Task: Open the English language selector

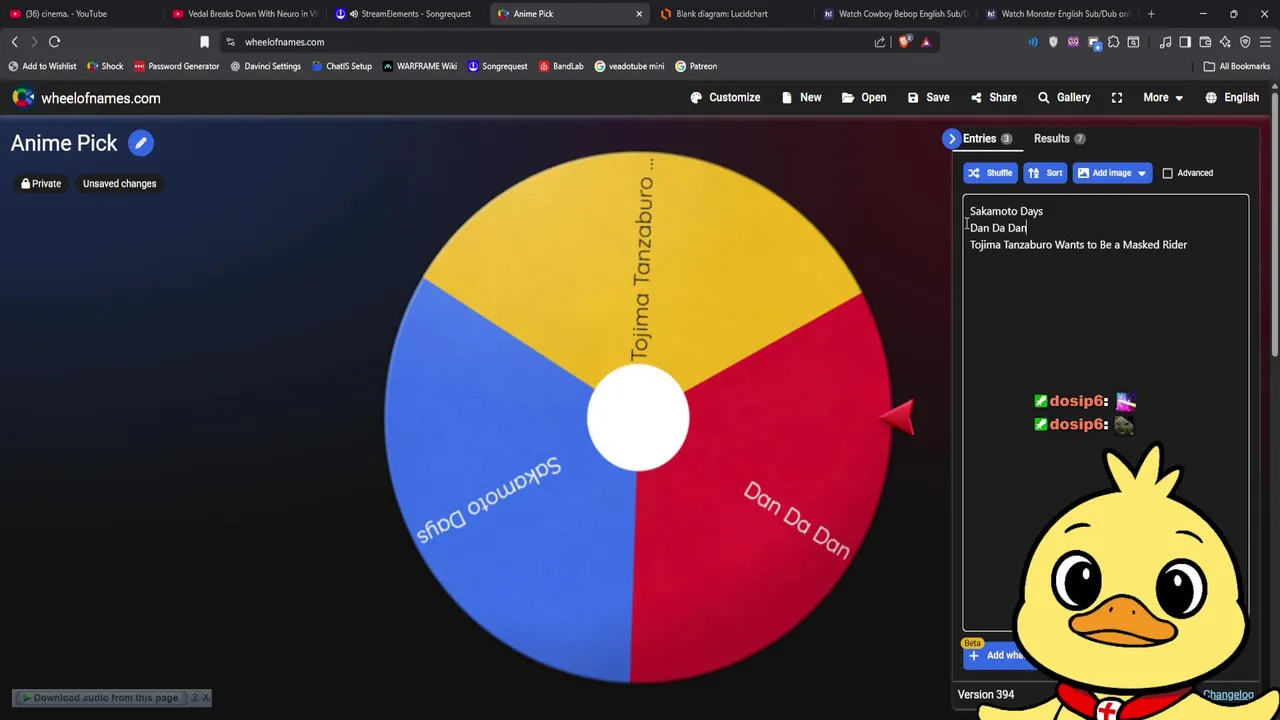Action: pyautogui.click(x=1232, y=98)
